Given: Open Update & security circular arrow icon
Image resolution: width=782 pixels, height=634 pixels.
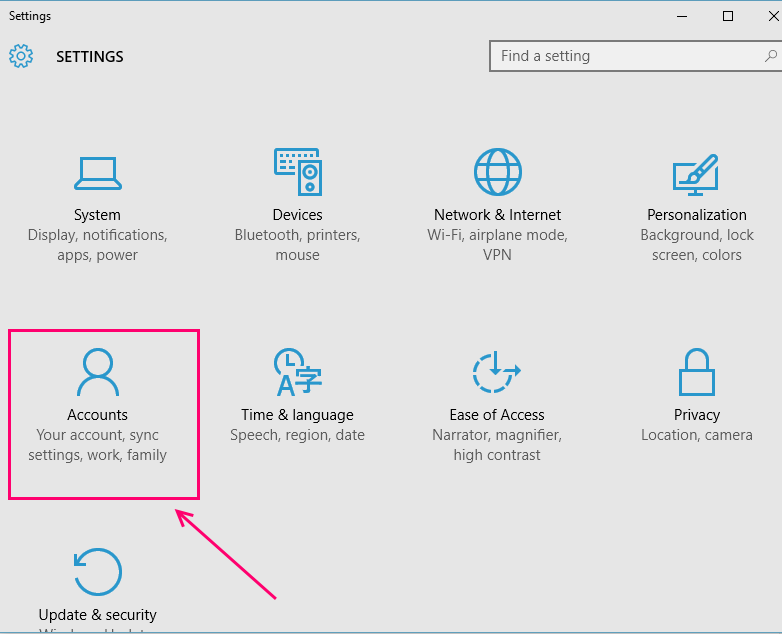Looking at the screenshot, I should pos(98,572).
